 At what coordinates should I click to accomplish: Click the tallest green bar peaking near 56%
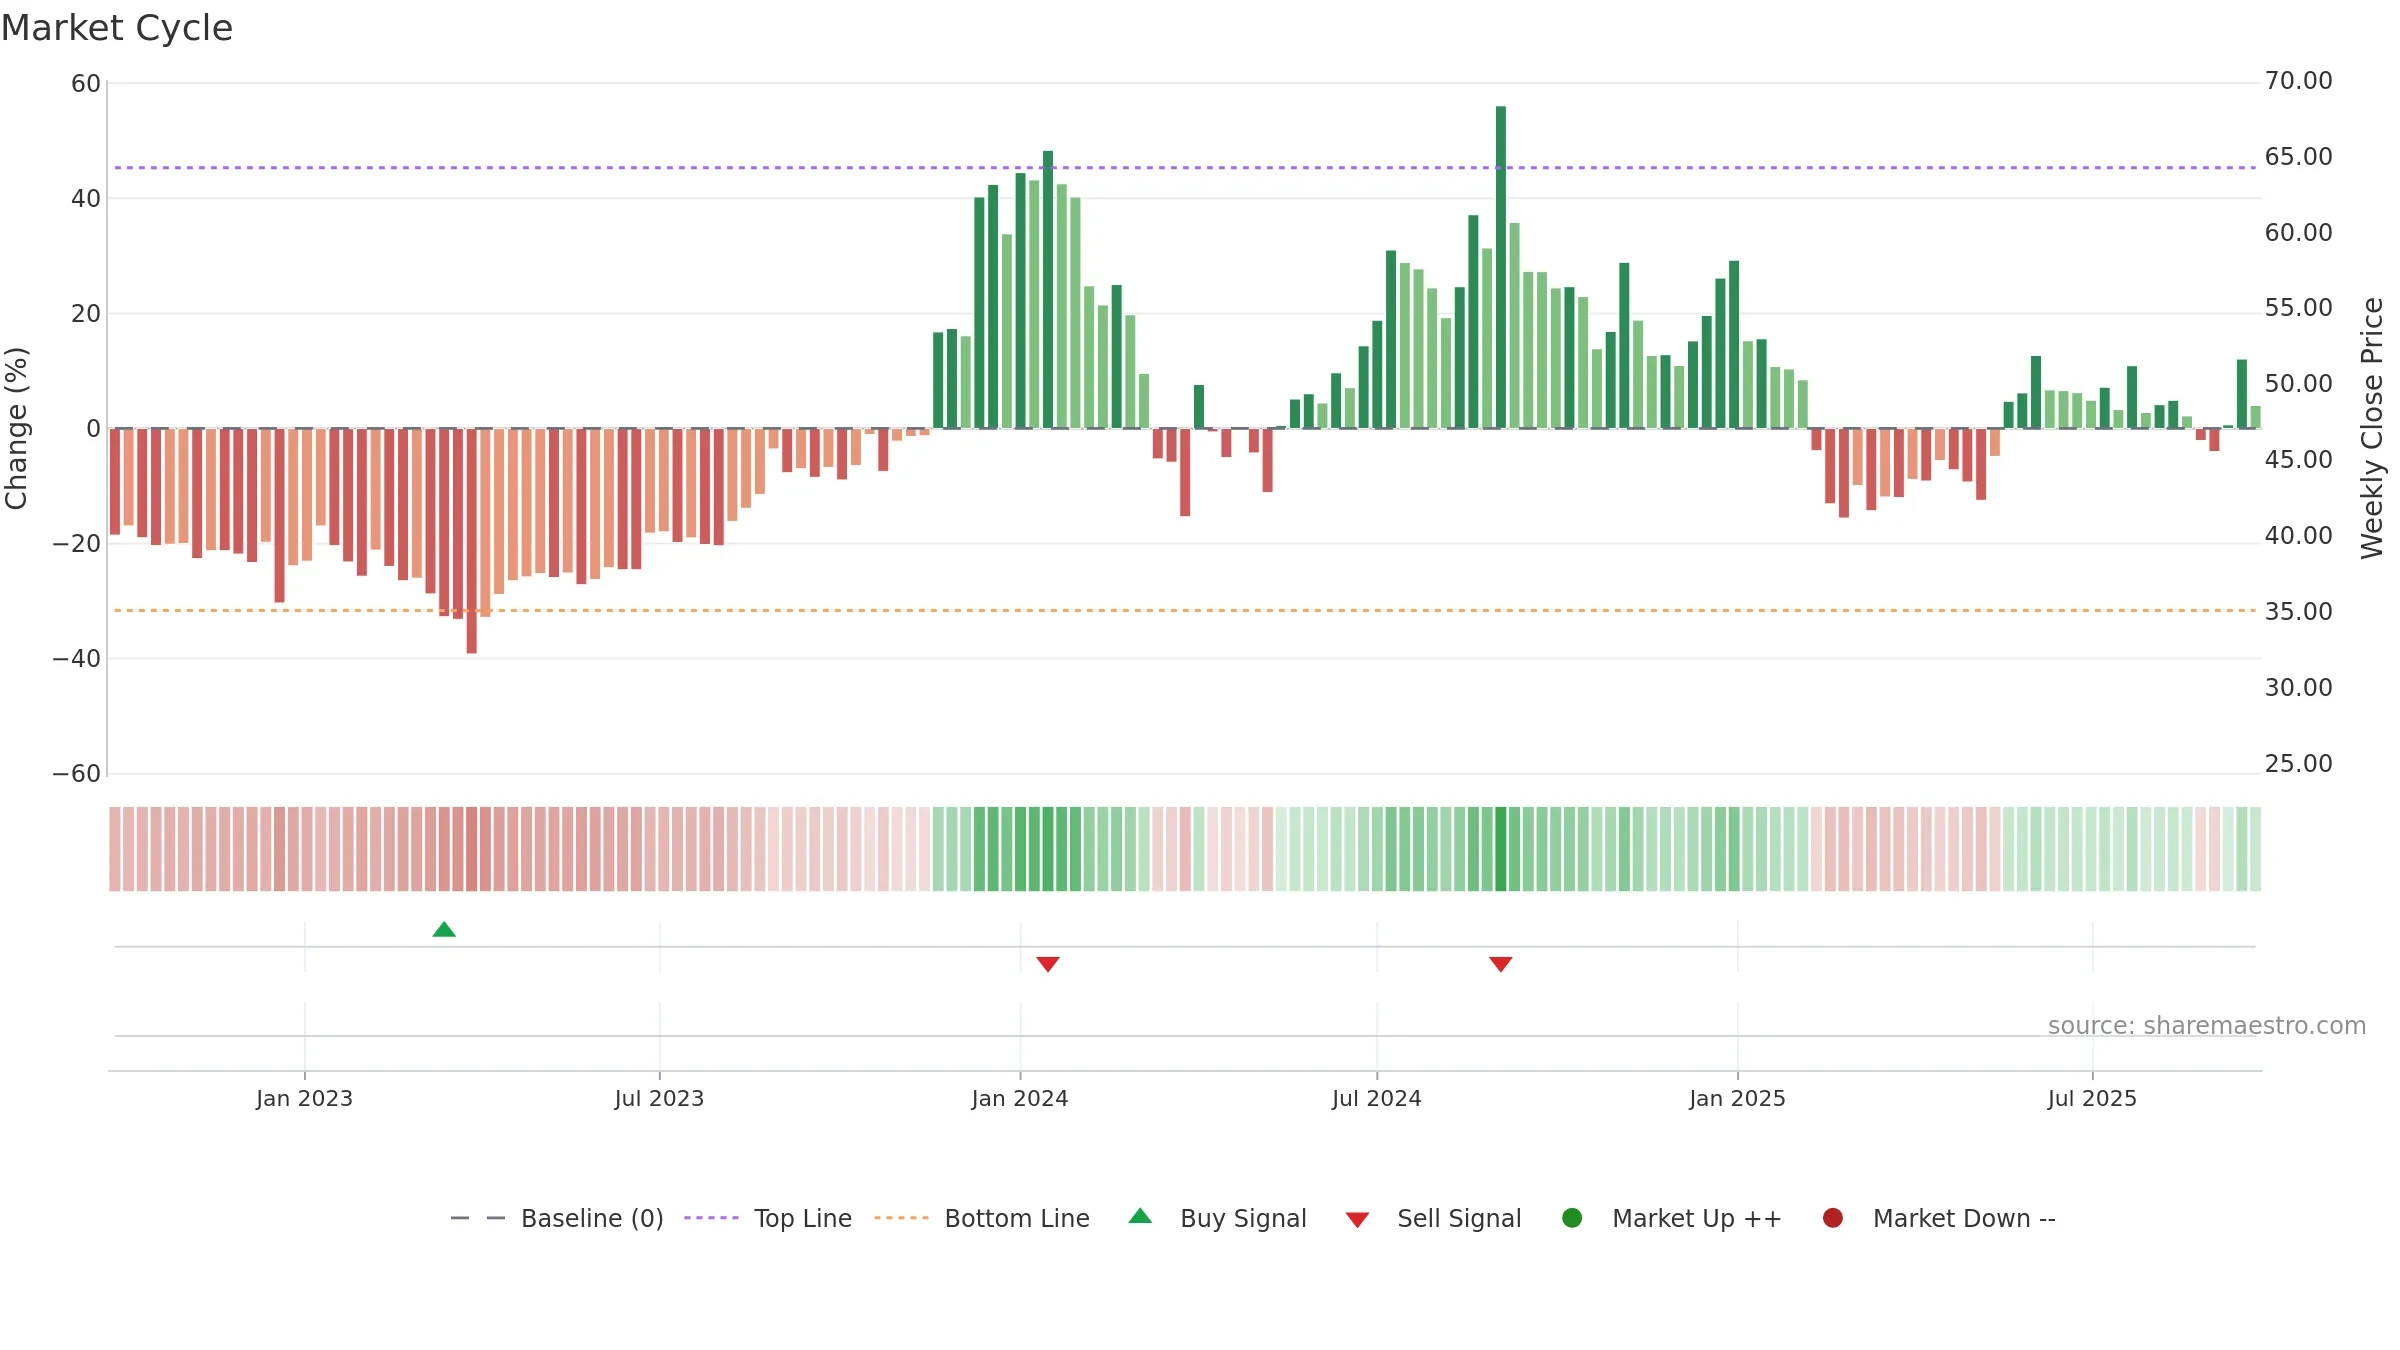pos(1501,267)
